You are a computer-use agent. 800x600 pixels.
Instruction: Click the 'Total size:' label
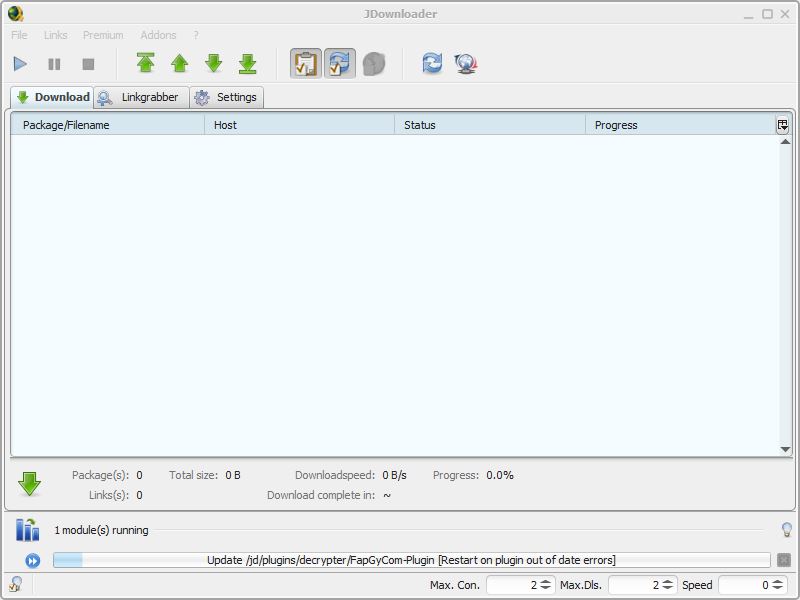click(x=194, y=476)
